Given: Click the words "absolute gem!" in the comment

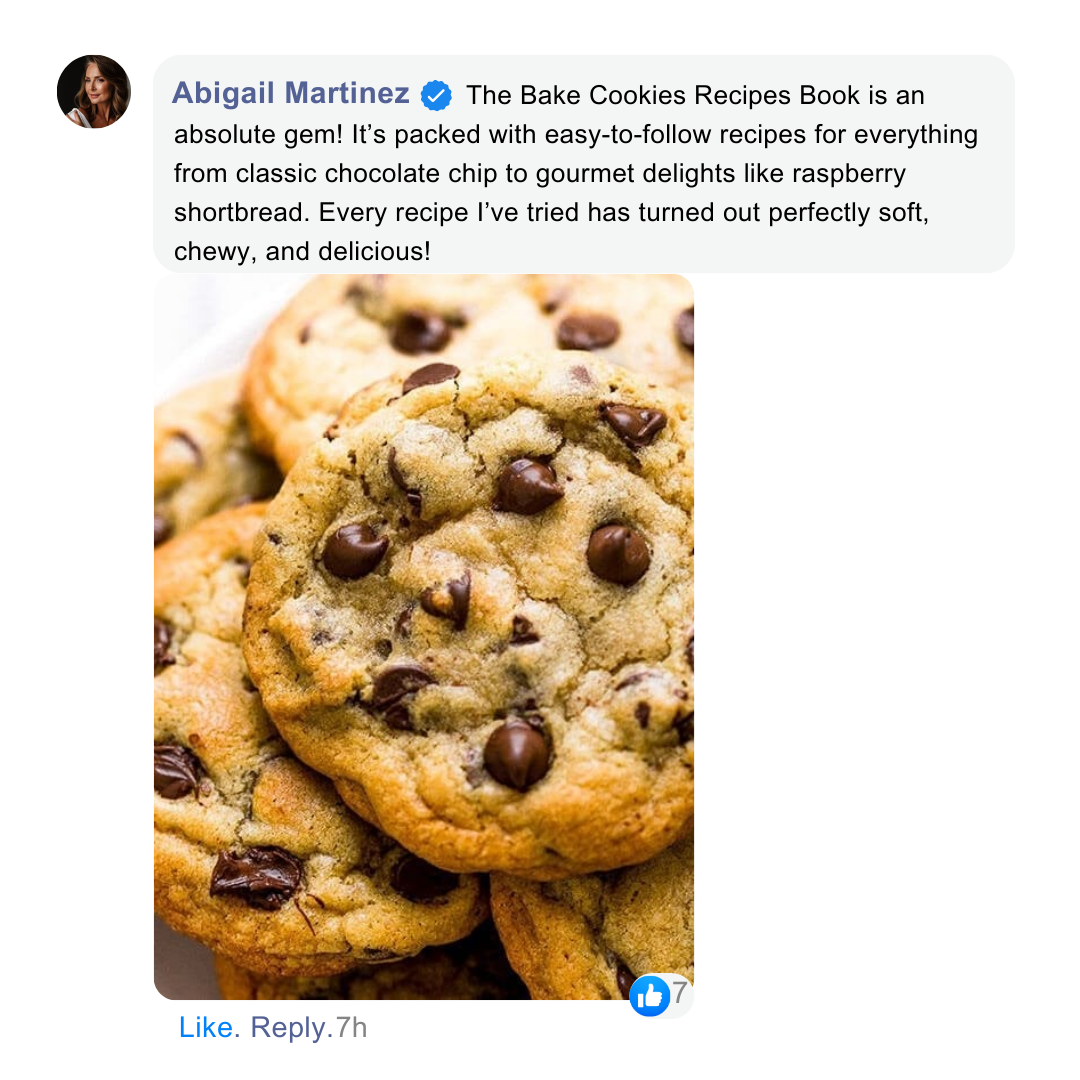Looking at the screenshot, I should pyautogui.click(x=258, y=134).
